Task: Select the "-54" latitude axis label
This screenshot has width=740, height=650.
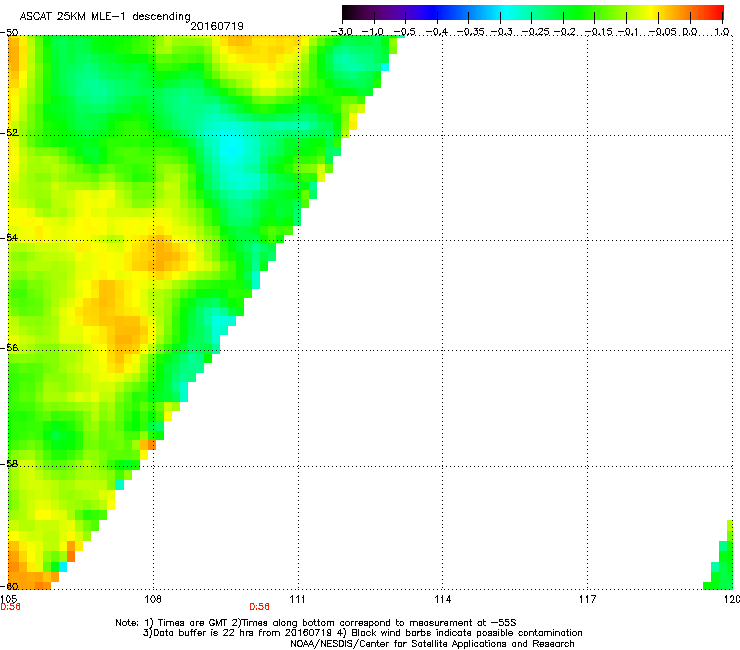Action: point(9,237)
